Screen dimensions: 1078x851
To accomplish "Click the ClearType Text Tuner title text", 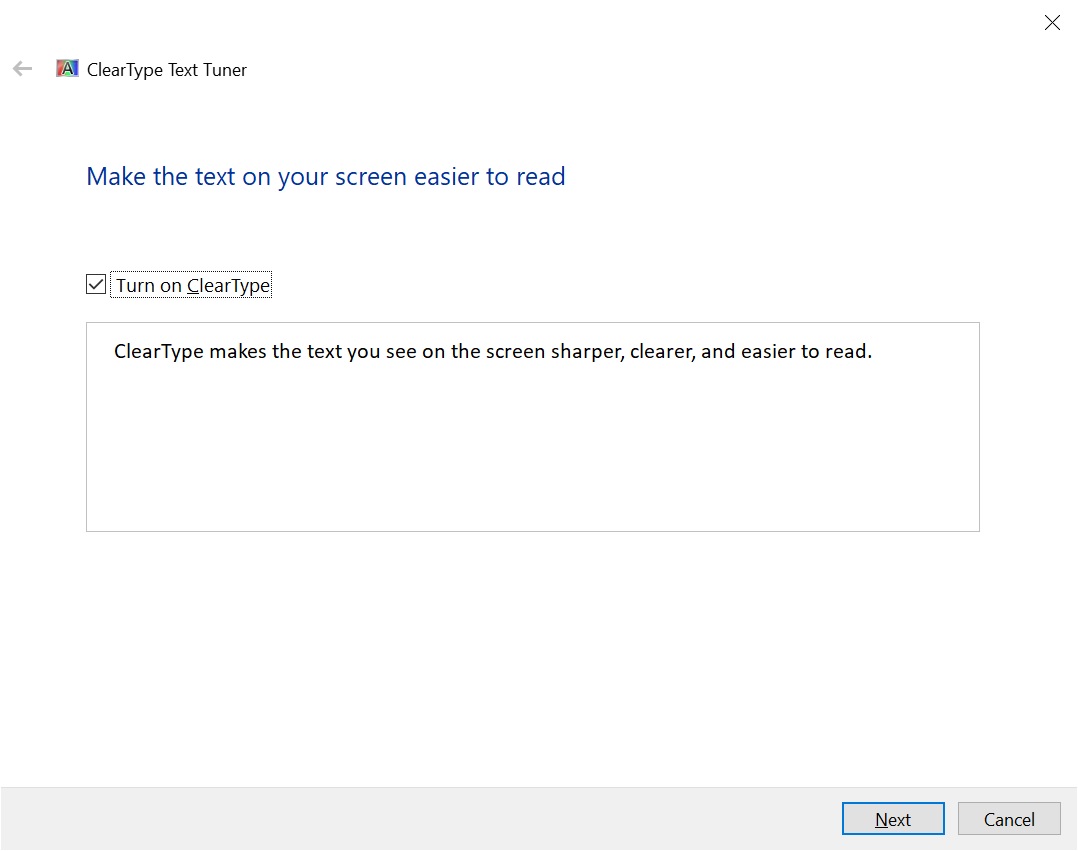I will pos(166,70).
